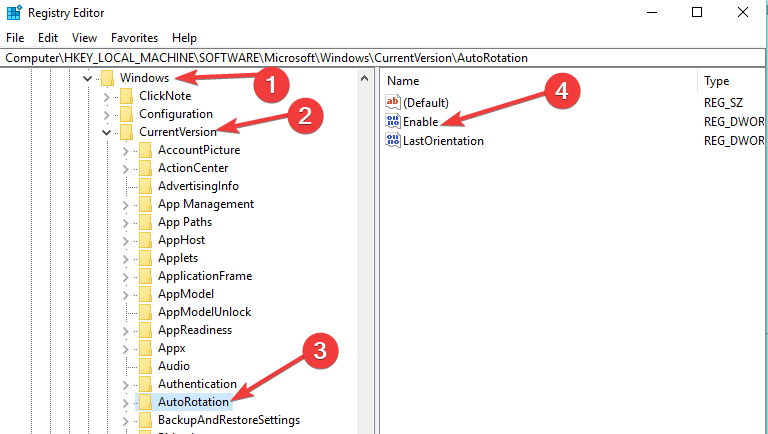768x434 pixels.
Task: Expand the Applets key
Action: (125, 259)
